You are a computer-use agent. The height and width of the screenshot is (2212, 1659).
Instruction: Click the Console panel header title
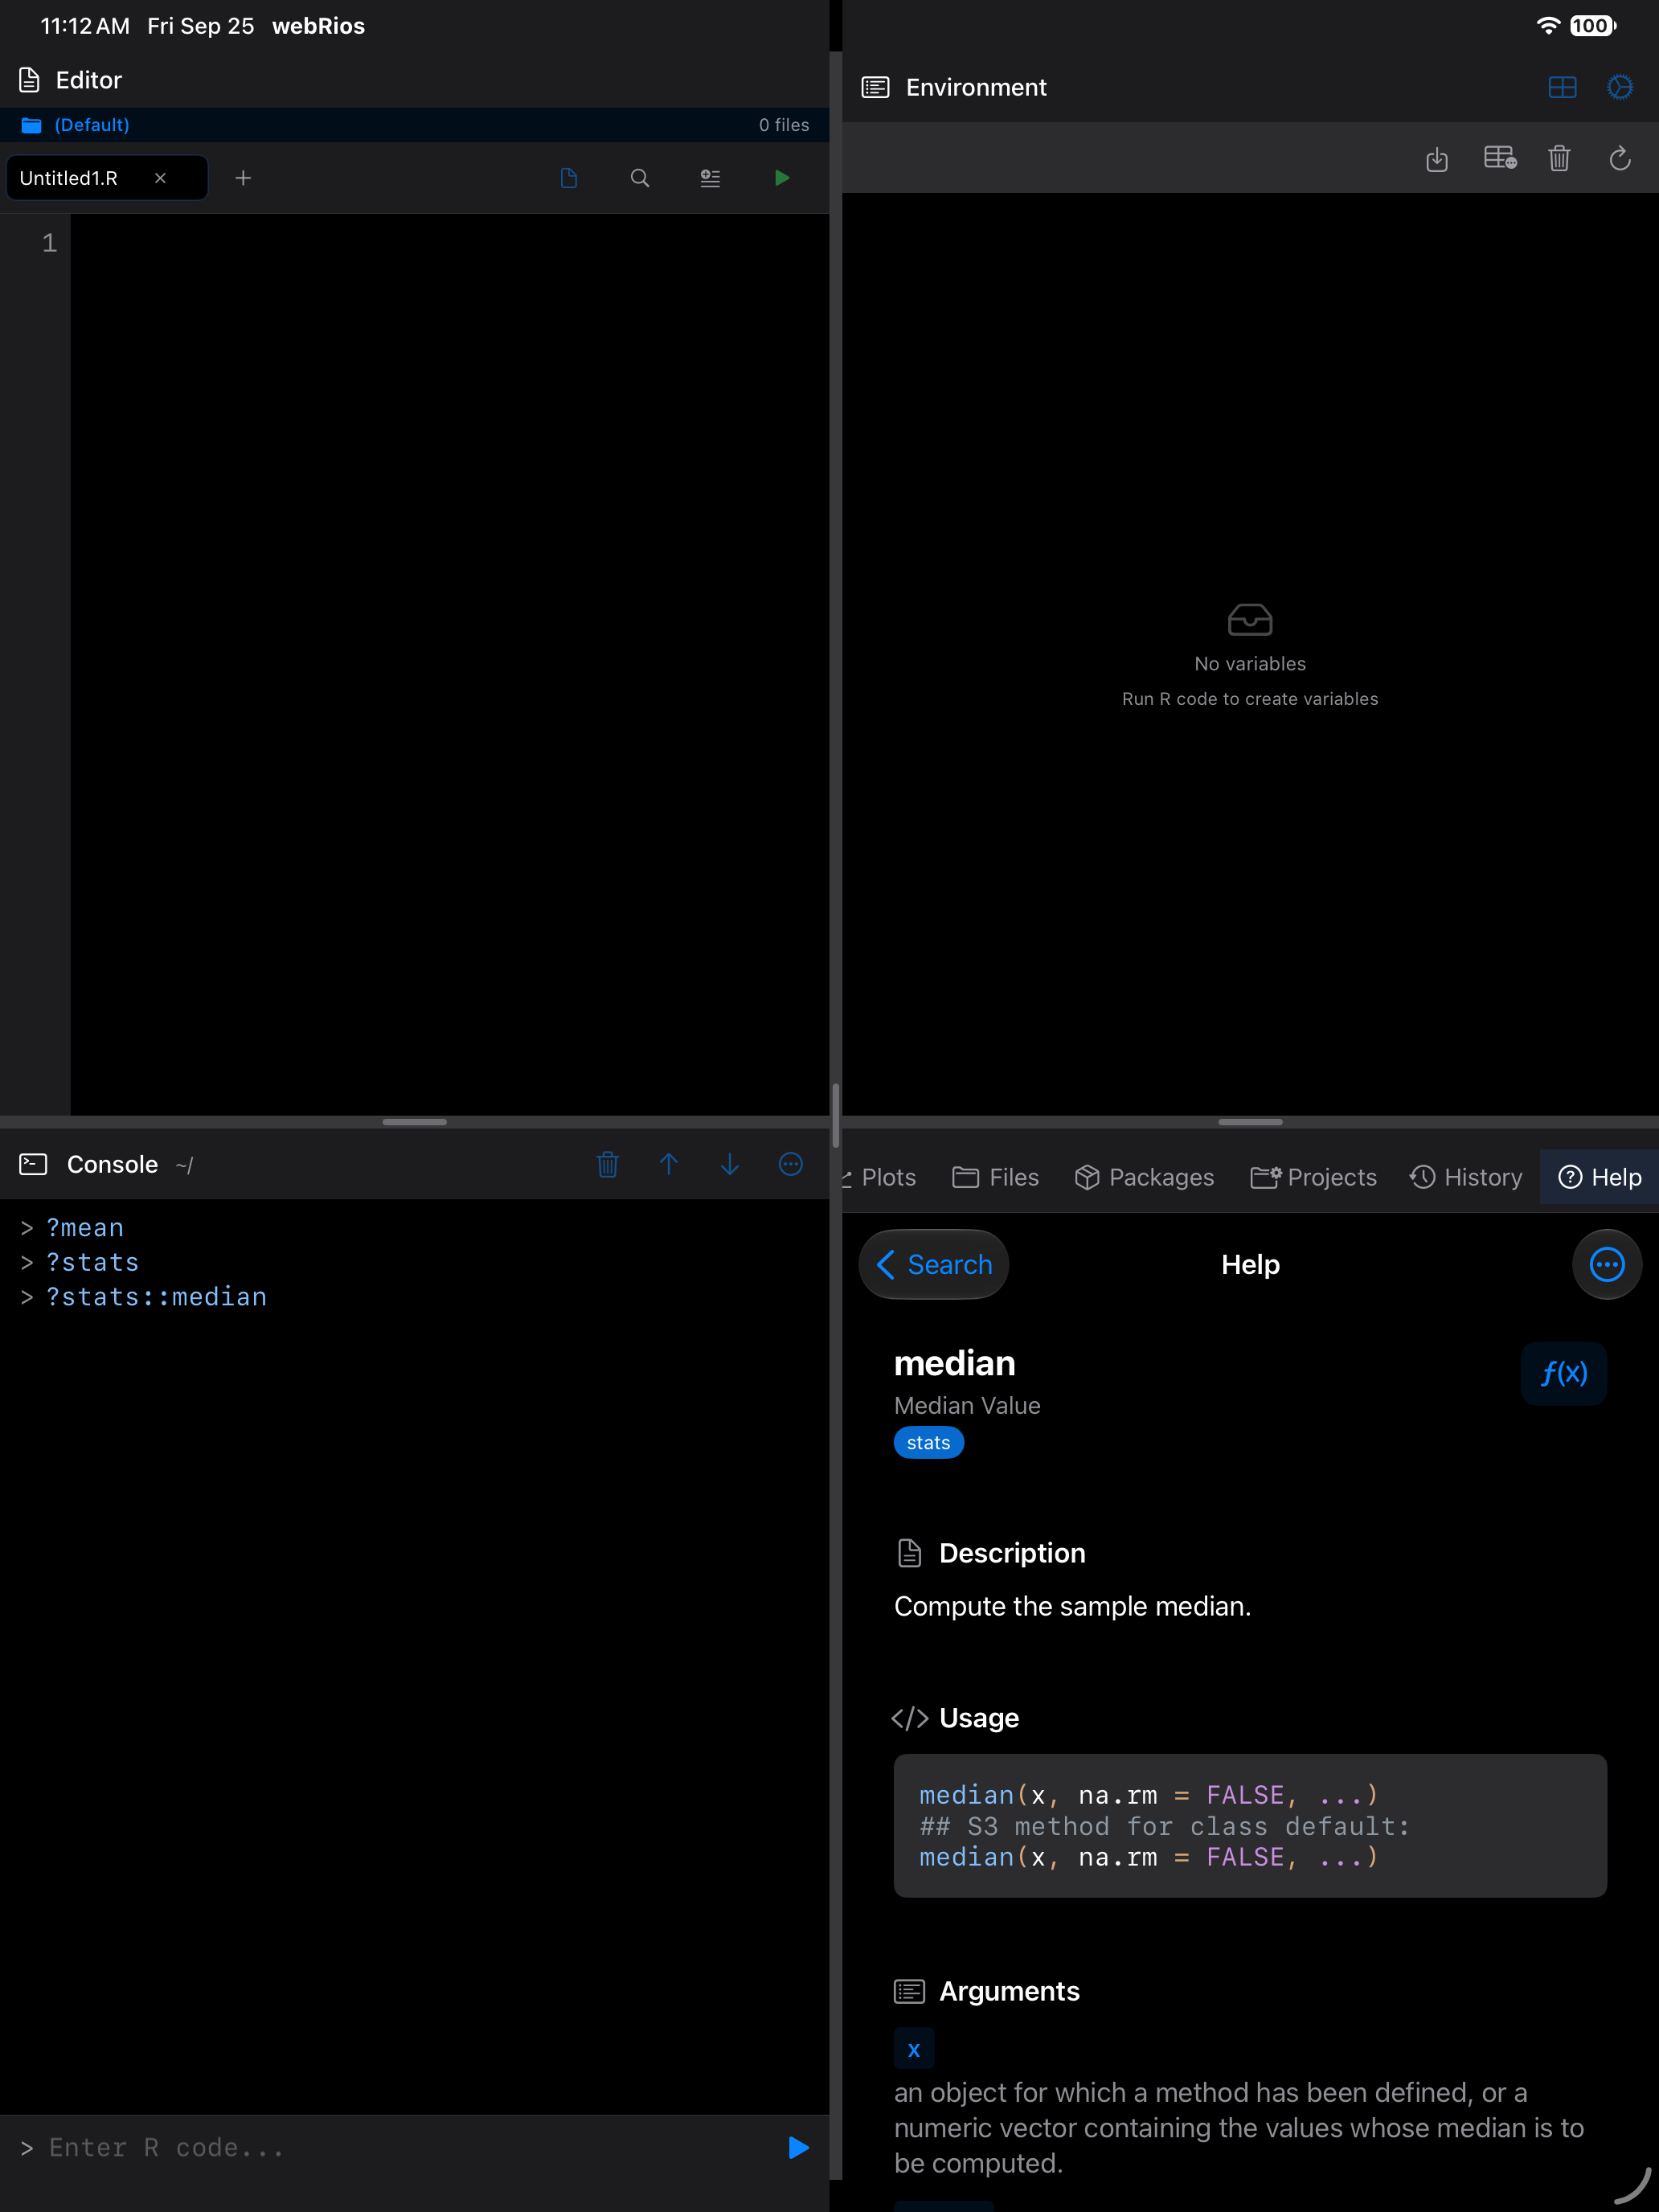[112, 1164]
